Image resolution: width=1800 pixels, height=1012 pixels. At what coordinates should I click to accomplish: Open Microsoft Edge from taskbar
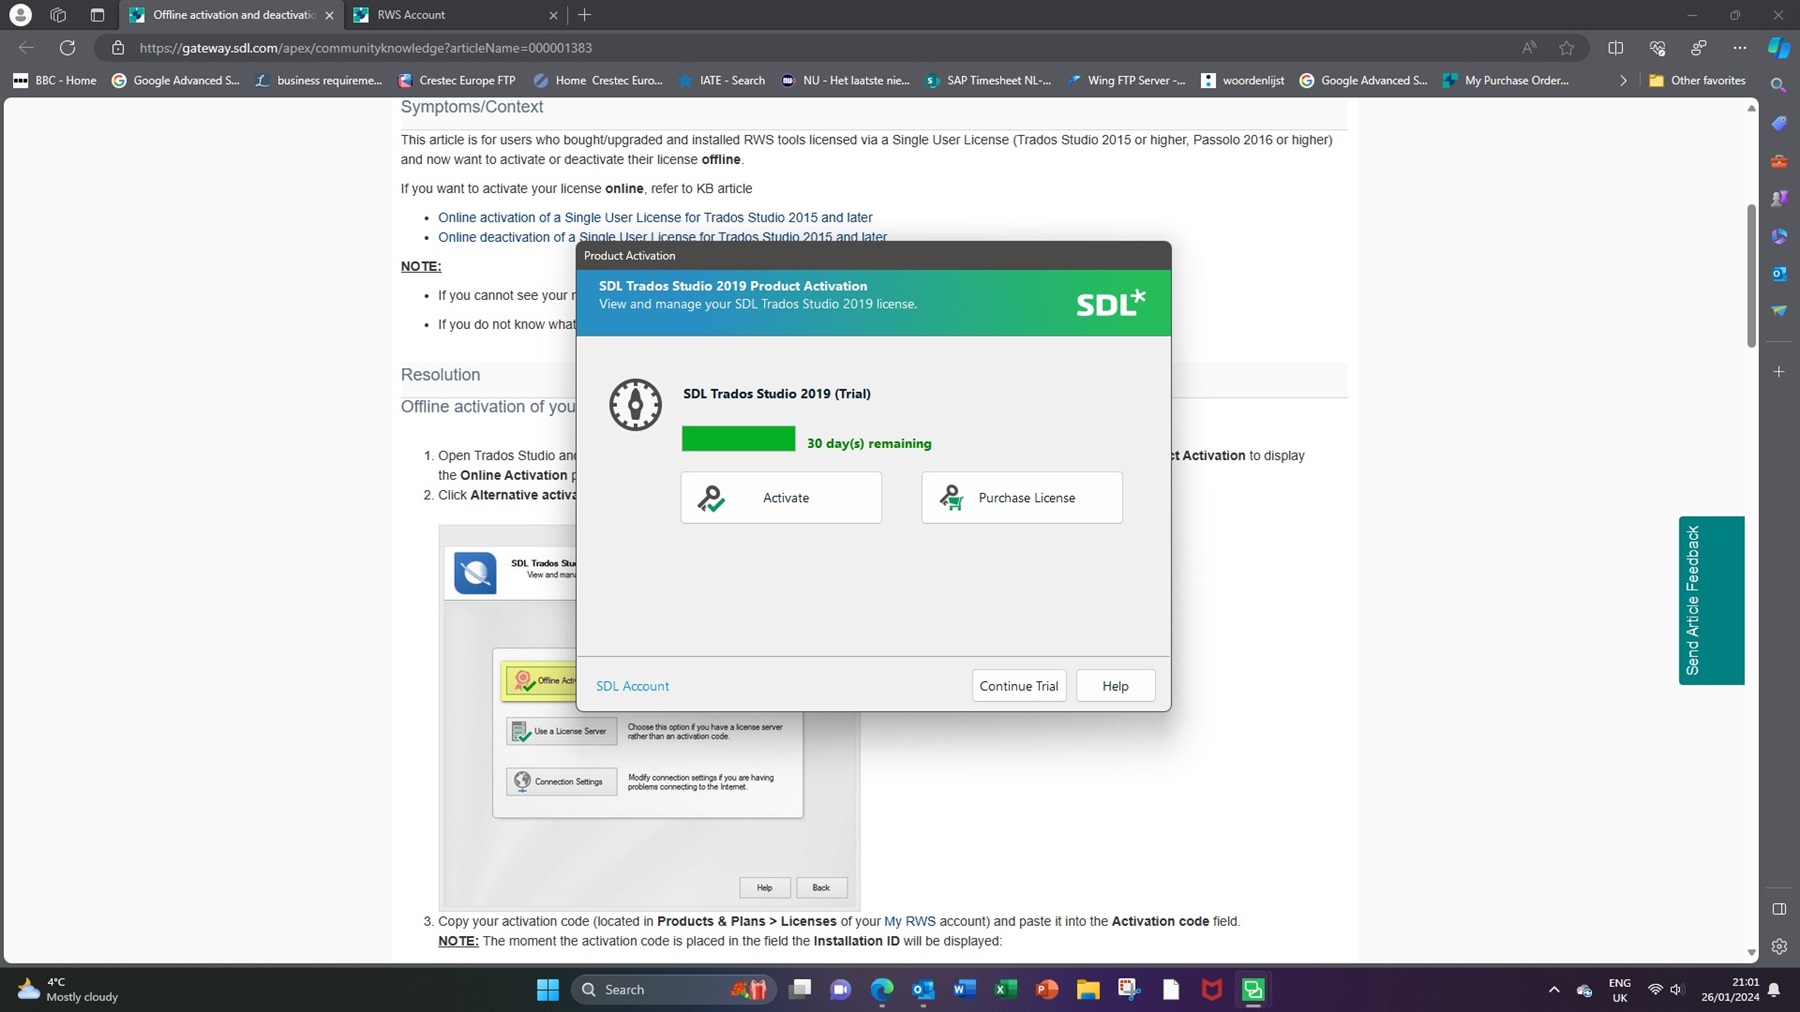coord(882,990)
